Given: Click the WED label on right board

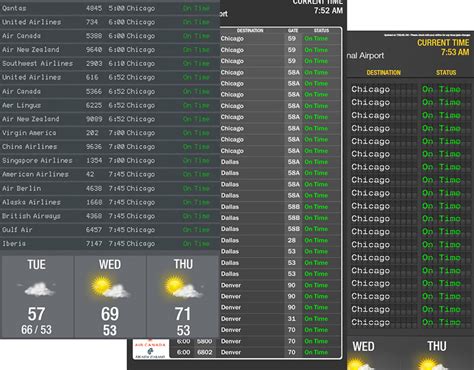Looking at the screenshot, I should point(363,347).
